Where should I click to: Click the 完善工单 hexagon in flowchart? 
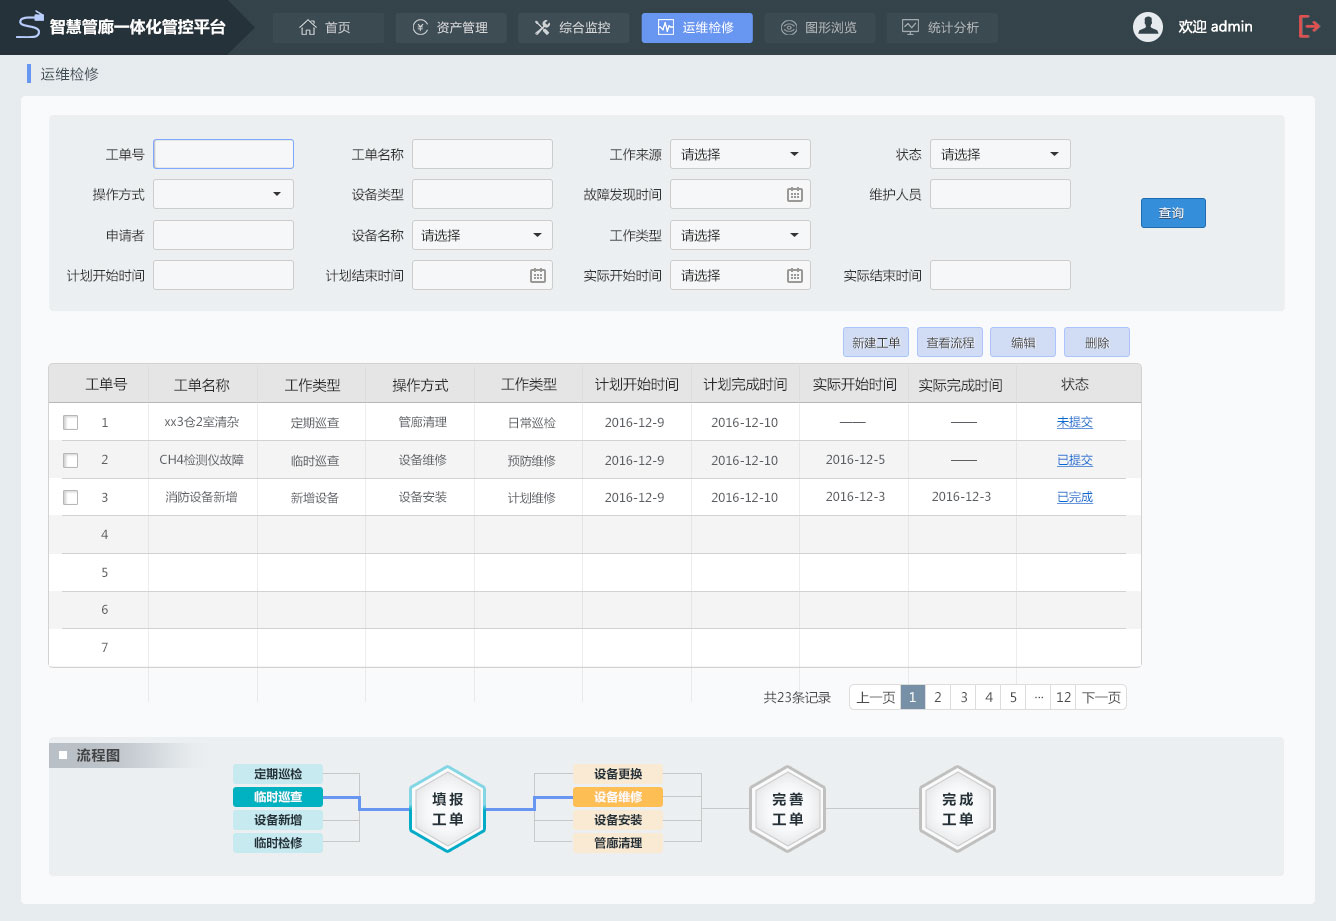[x=787, y=809]
